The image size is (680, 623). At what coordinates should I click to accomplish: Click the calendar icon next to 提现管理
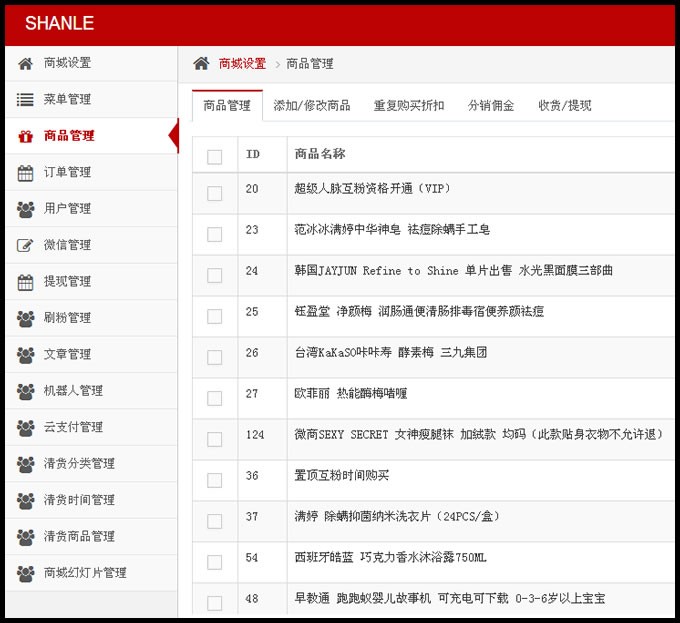pos(25,282)
